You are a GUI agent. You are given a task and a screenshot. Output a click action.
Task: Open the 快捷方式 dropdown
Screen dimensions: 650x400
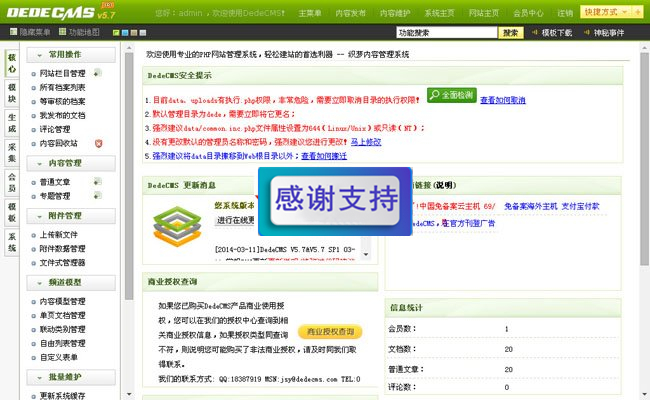tap(606, 12)
